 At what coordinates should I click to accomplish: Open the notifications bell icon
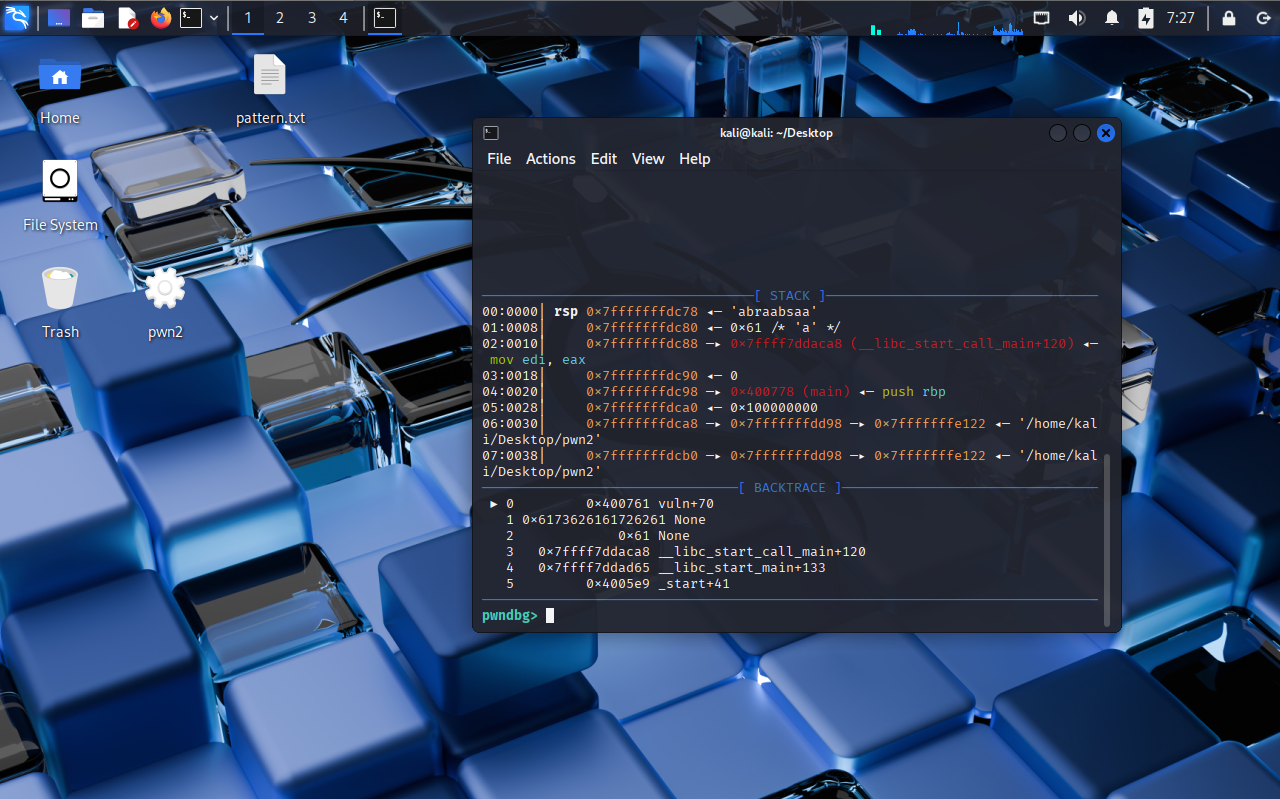coord(1111,18)
